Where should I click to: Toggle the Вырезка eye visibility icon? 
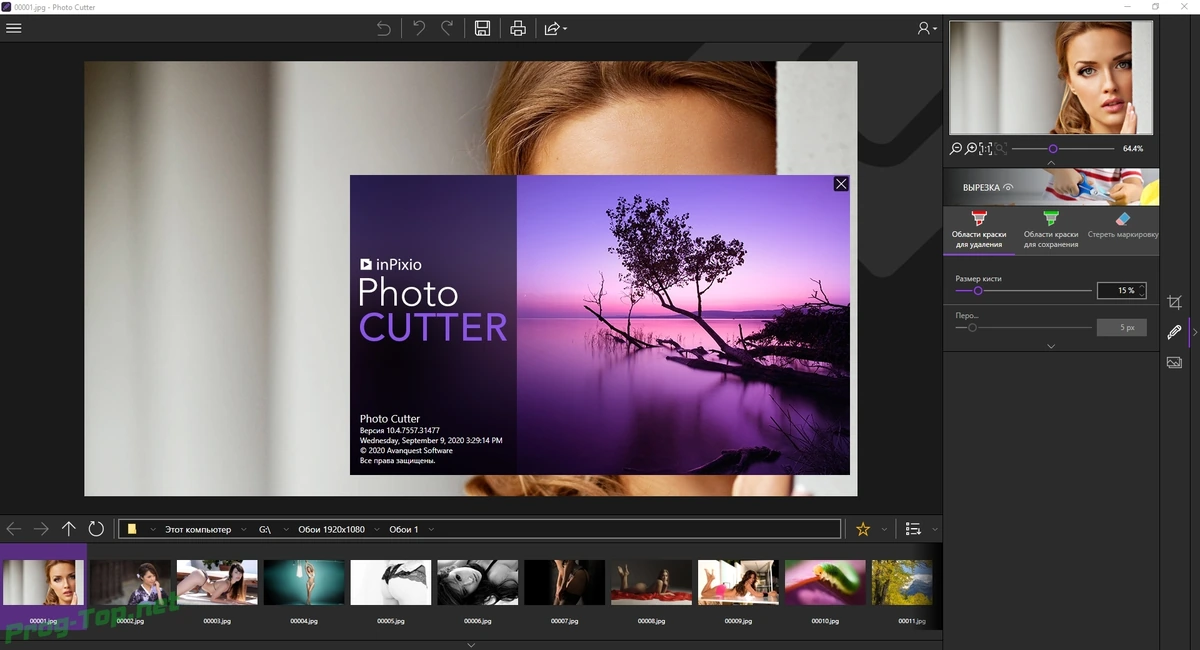(x=1008, y=187)
